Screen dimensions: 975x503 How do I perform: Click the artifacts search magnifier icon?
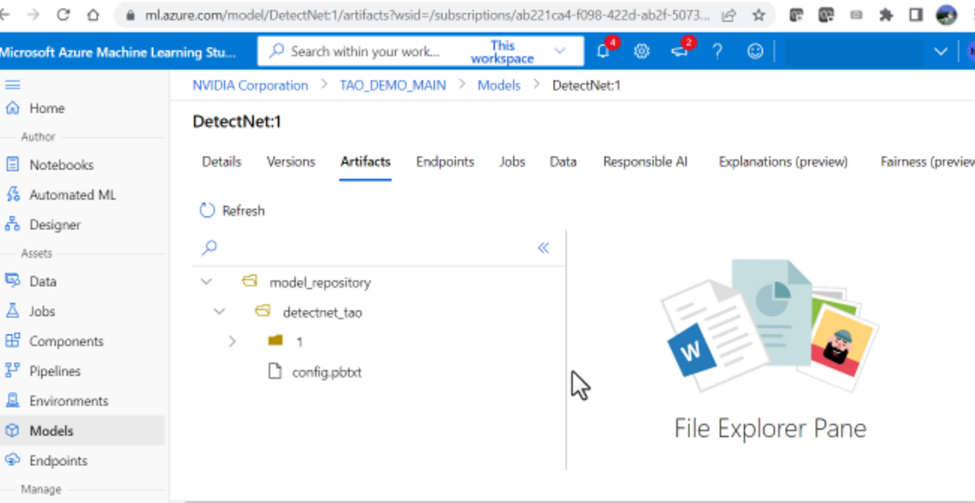tap(209, 247)
